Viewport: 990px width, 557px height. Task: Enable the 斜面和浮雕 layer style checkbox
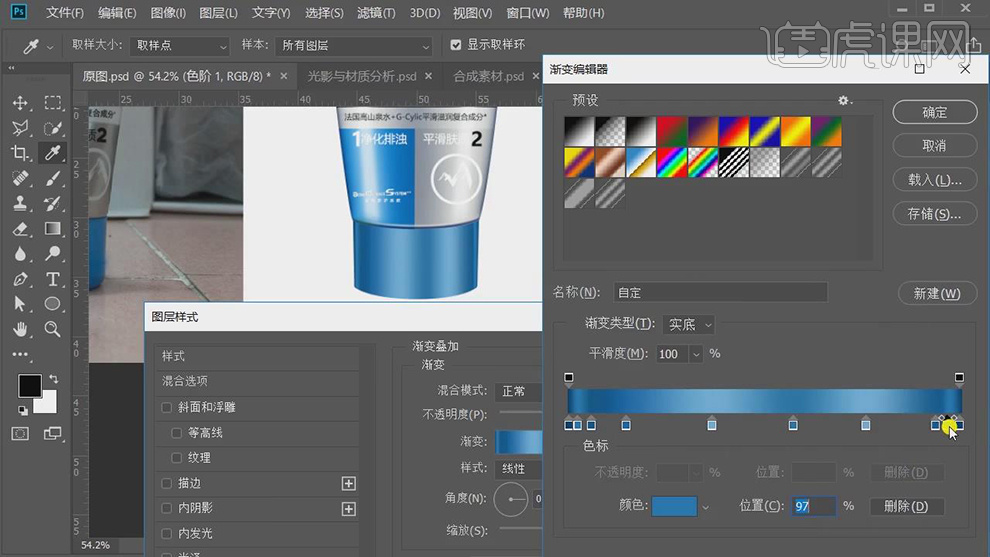coord(167,407)
